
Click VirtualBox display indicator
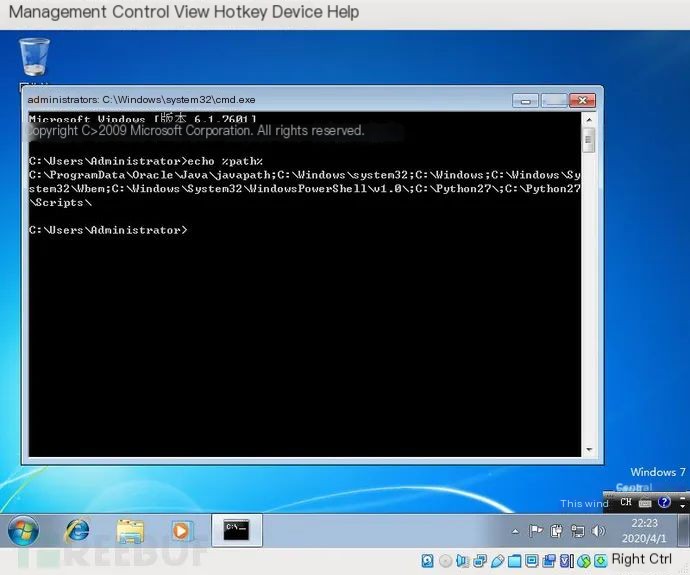[532, 561]
